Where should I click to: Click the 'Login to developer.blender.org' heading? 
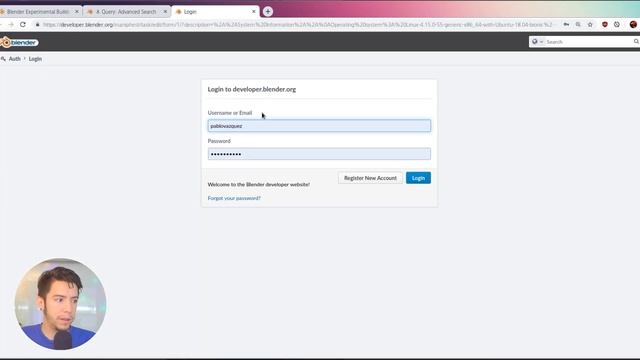pos(252,89)
